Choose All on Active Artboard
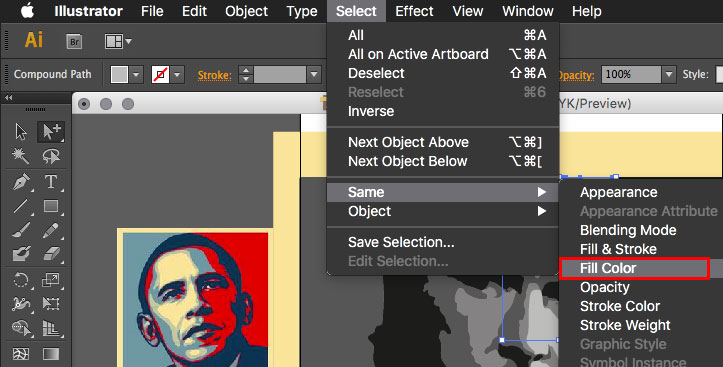This screenshot has height=367, width=723. tap(443, 54)
